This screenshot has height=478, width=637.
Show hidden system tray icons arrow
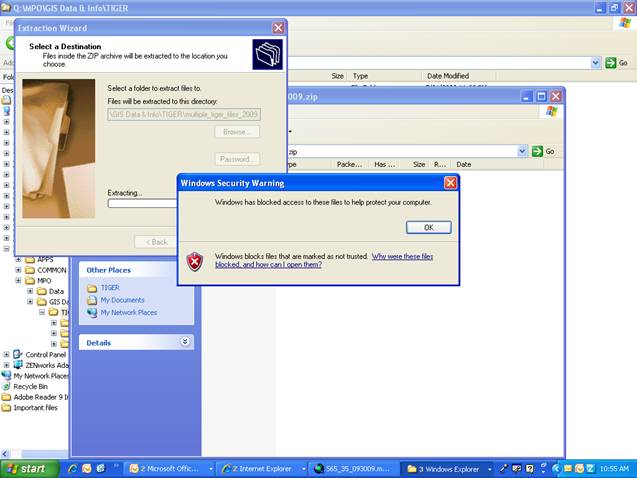(x=556, y=469)
